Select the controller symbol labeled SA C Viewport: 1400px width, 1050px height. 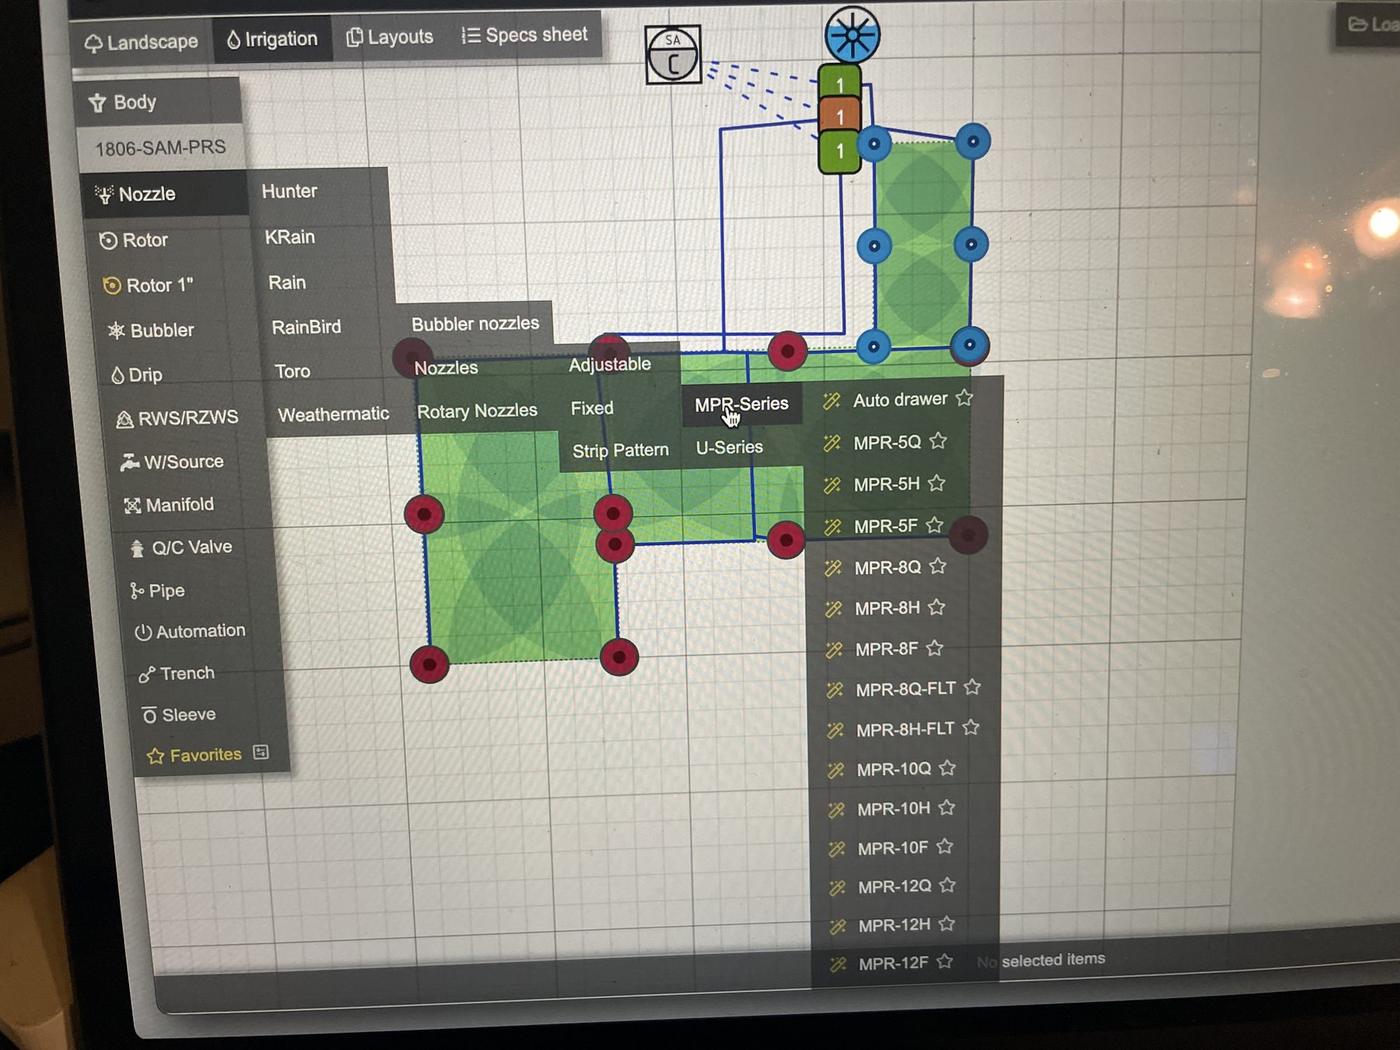[673, 55]
